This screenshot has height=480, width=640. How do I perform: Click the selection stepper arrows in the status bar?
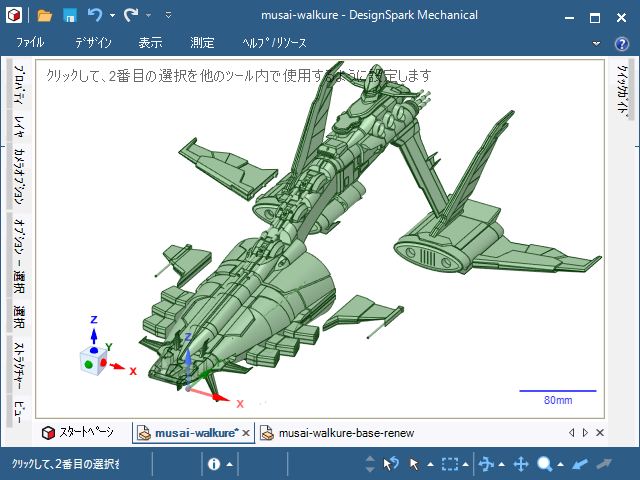[x=370, y=464]
